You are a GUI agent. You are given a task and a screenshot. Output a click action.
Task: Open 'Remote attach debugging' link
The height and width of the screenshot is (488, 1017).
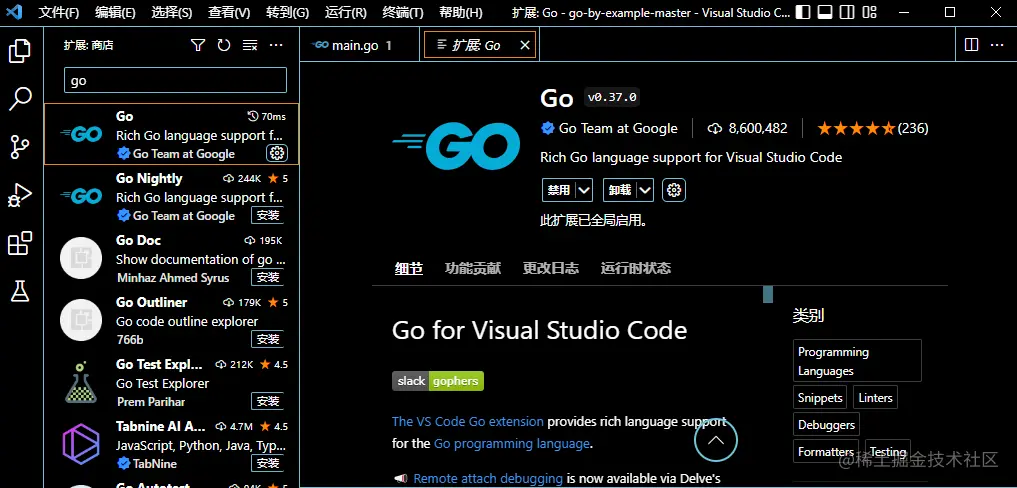click(488, 479)
